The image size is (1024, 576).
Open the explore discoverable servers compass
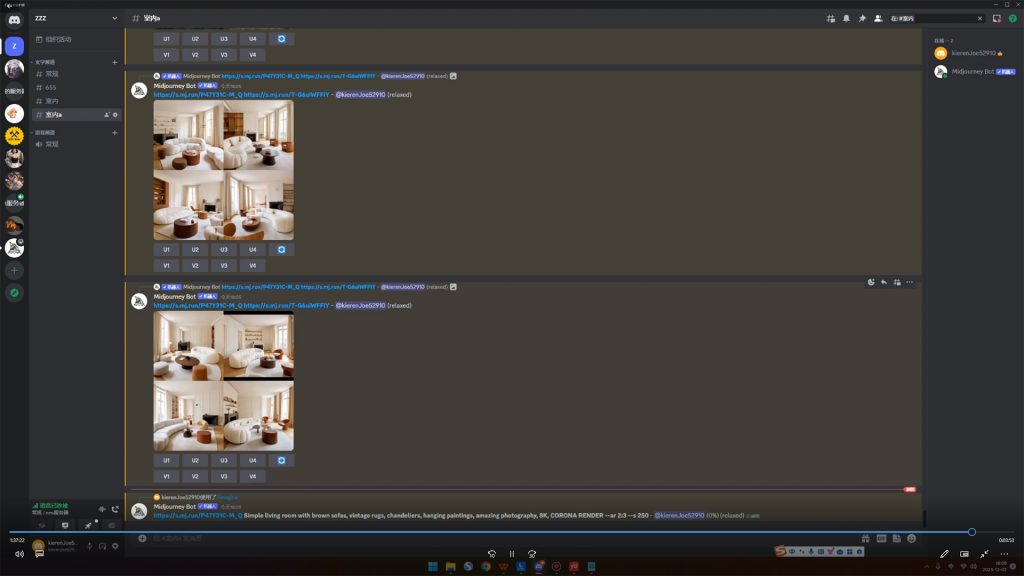[14, 293]
